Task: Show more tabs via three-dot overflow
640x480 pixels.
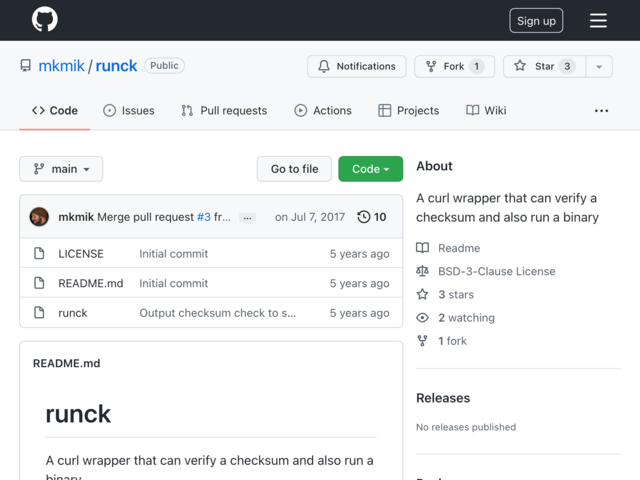Action: [x=601, y=111]
